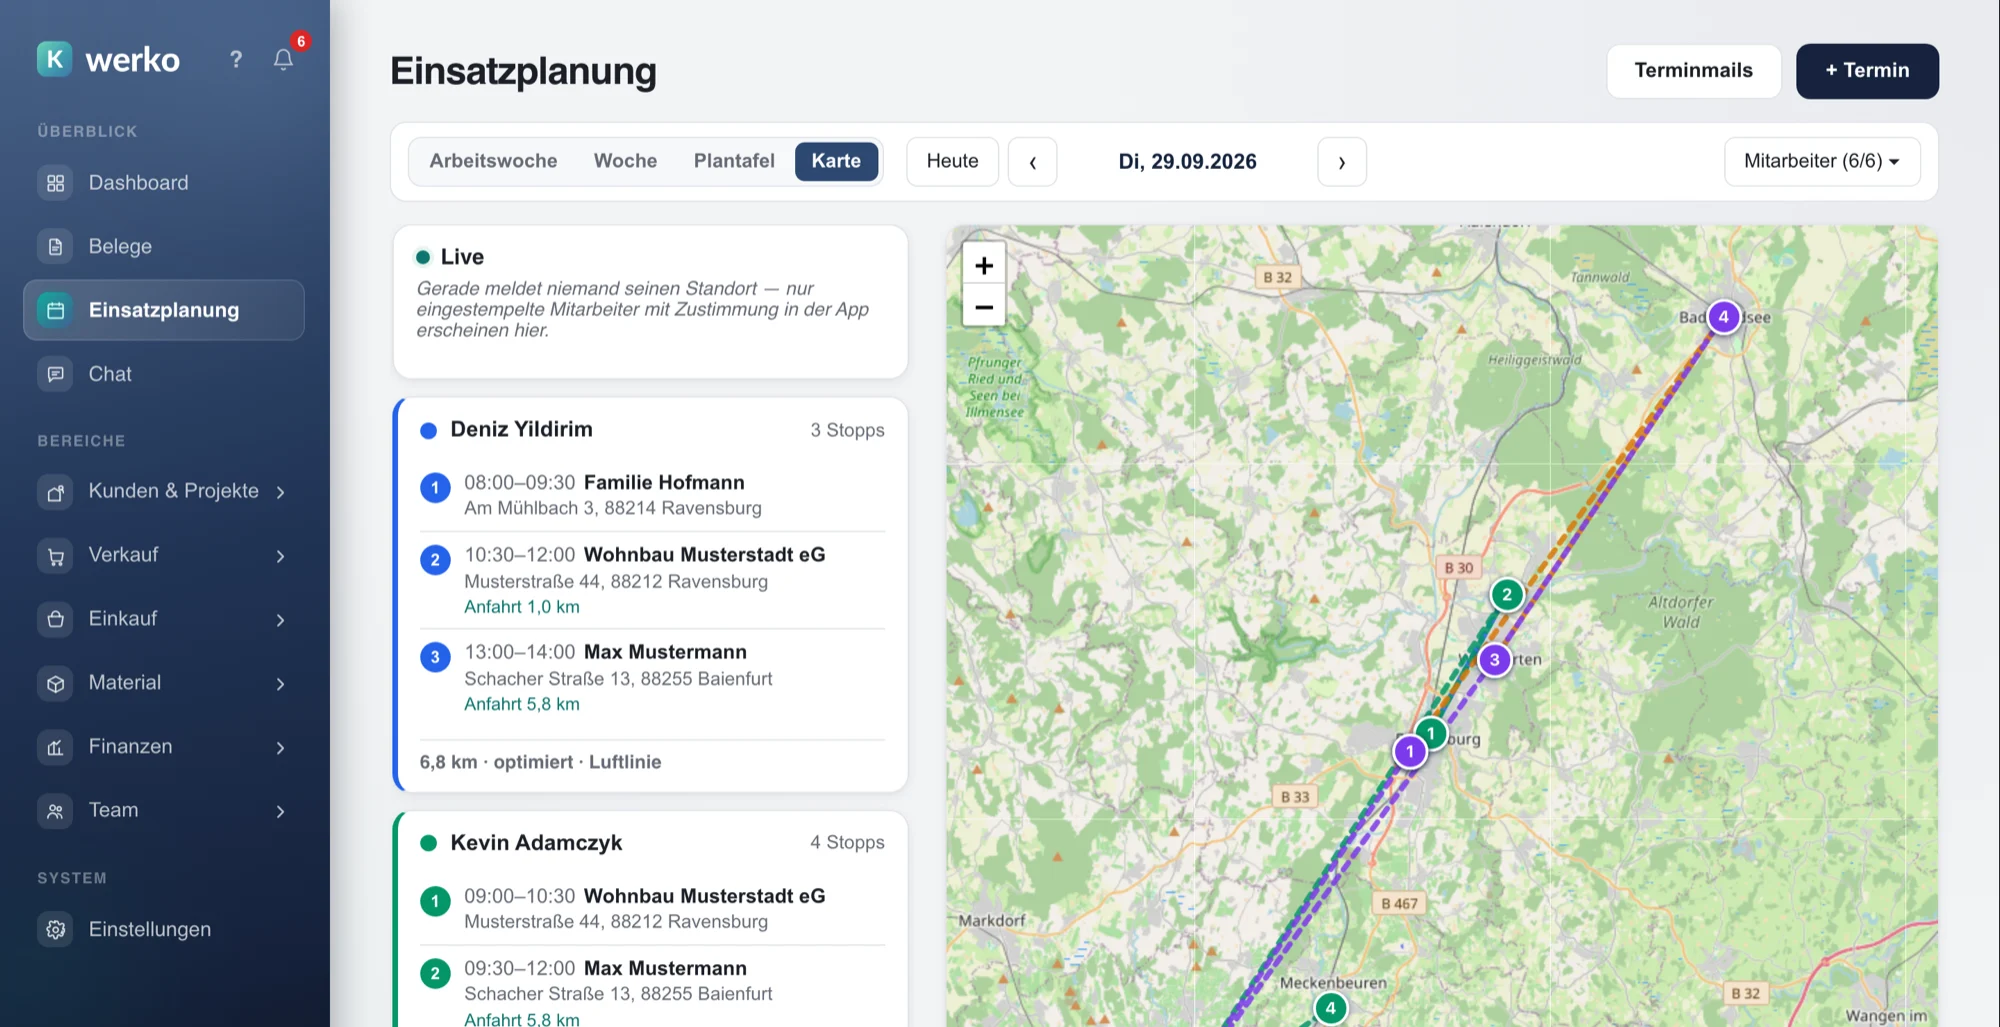Click the date Di, 29.09.2026
The image size is (2000, 1027).
coord(1187,161)
